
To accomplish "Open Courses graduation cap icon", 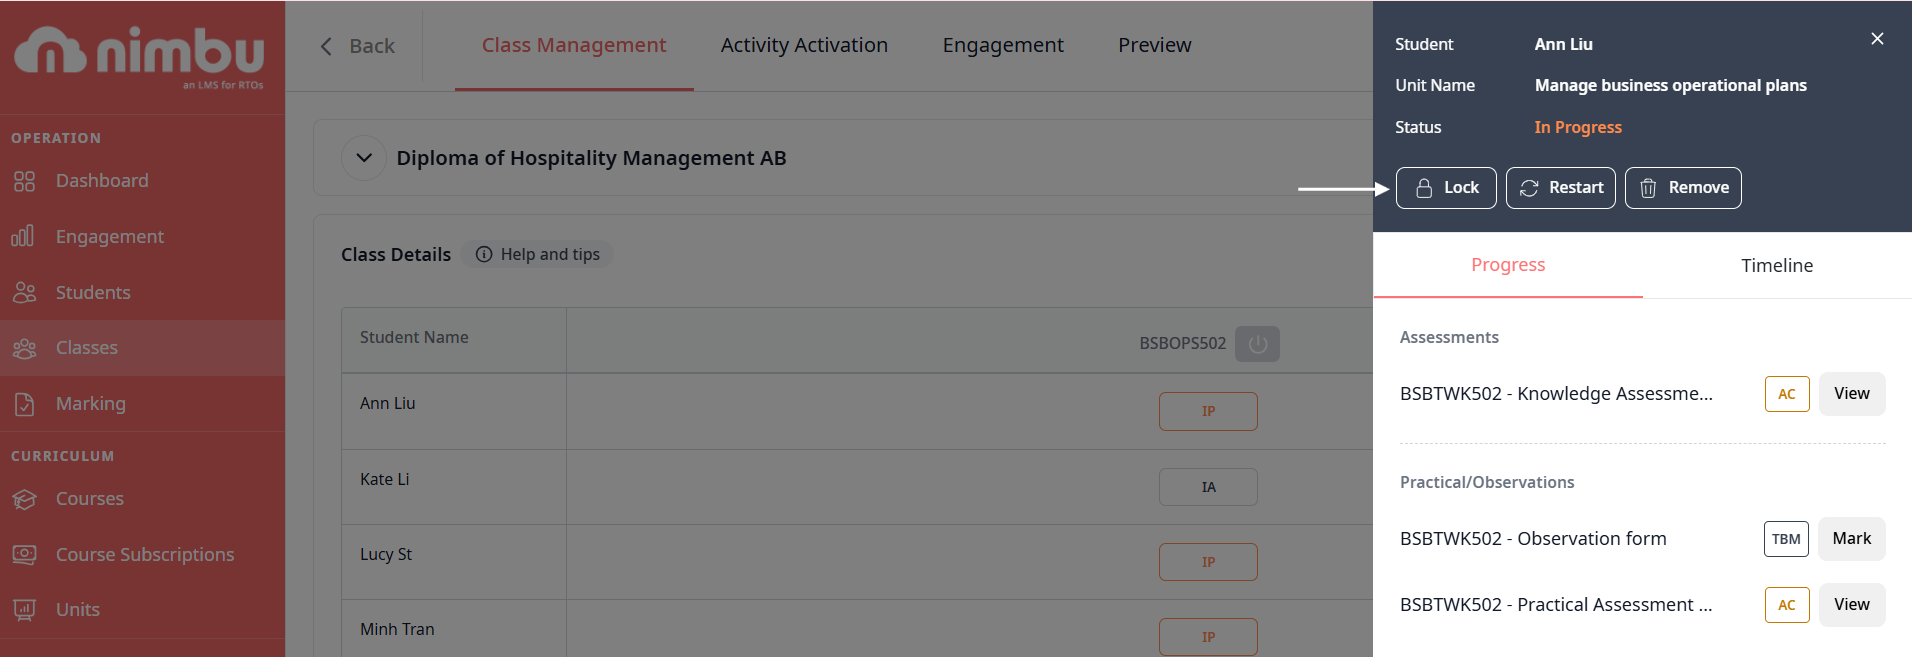I will pyautogui.click(x=24, y=499).
